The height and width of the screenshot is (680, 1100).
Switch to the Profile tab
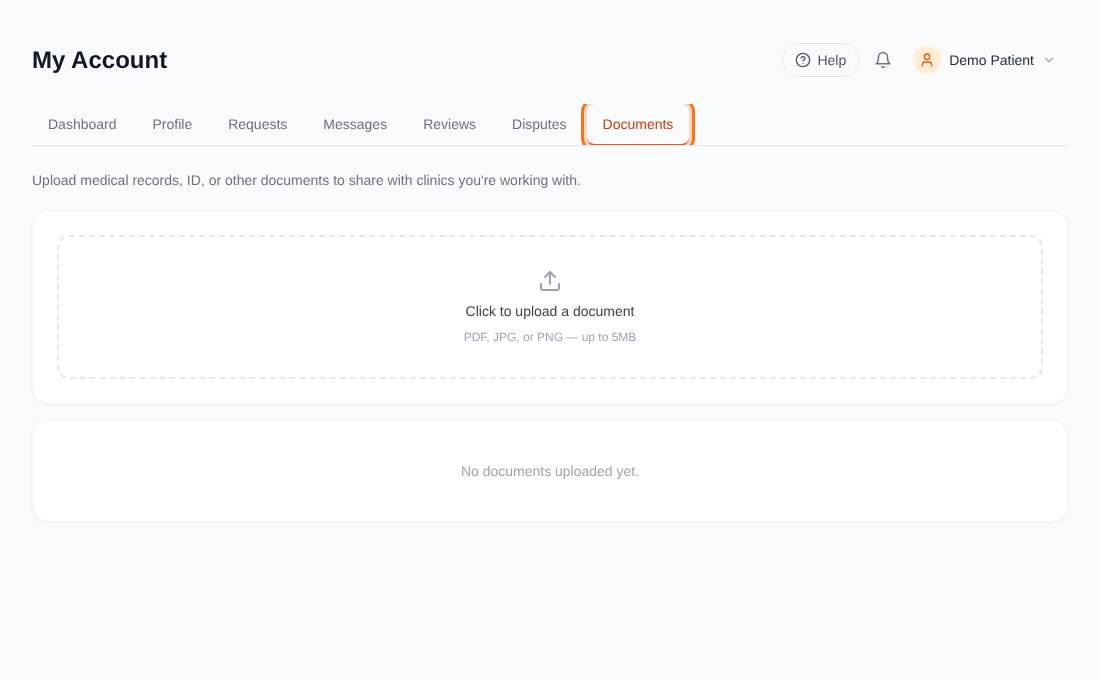point(172,124)
